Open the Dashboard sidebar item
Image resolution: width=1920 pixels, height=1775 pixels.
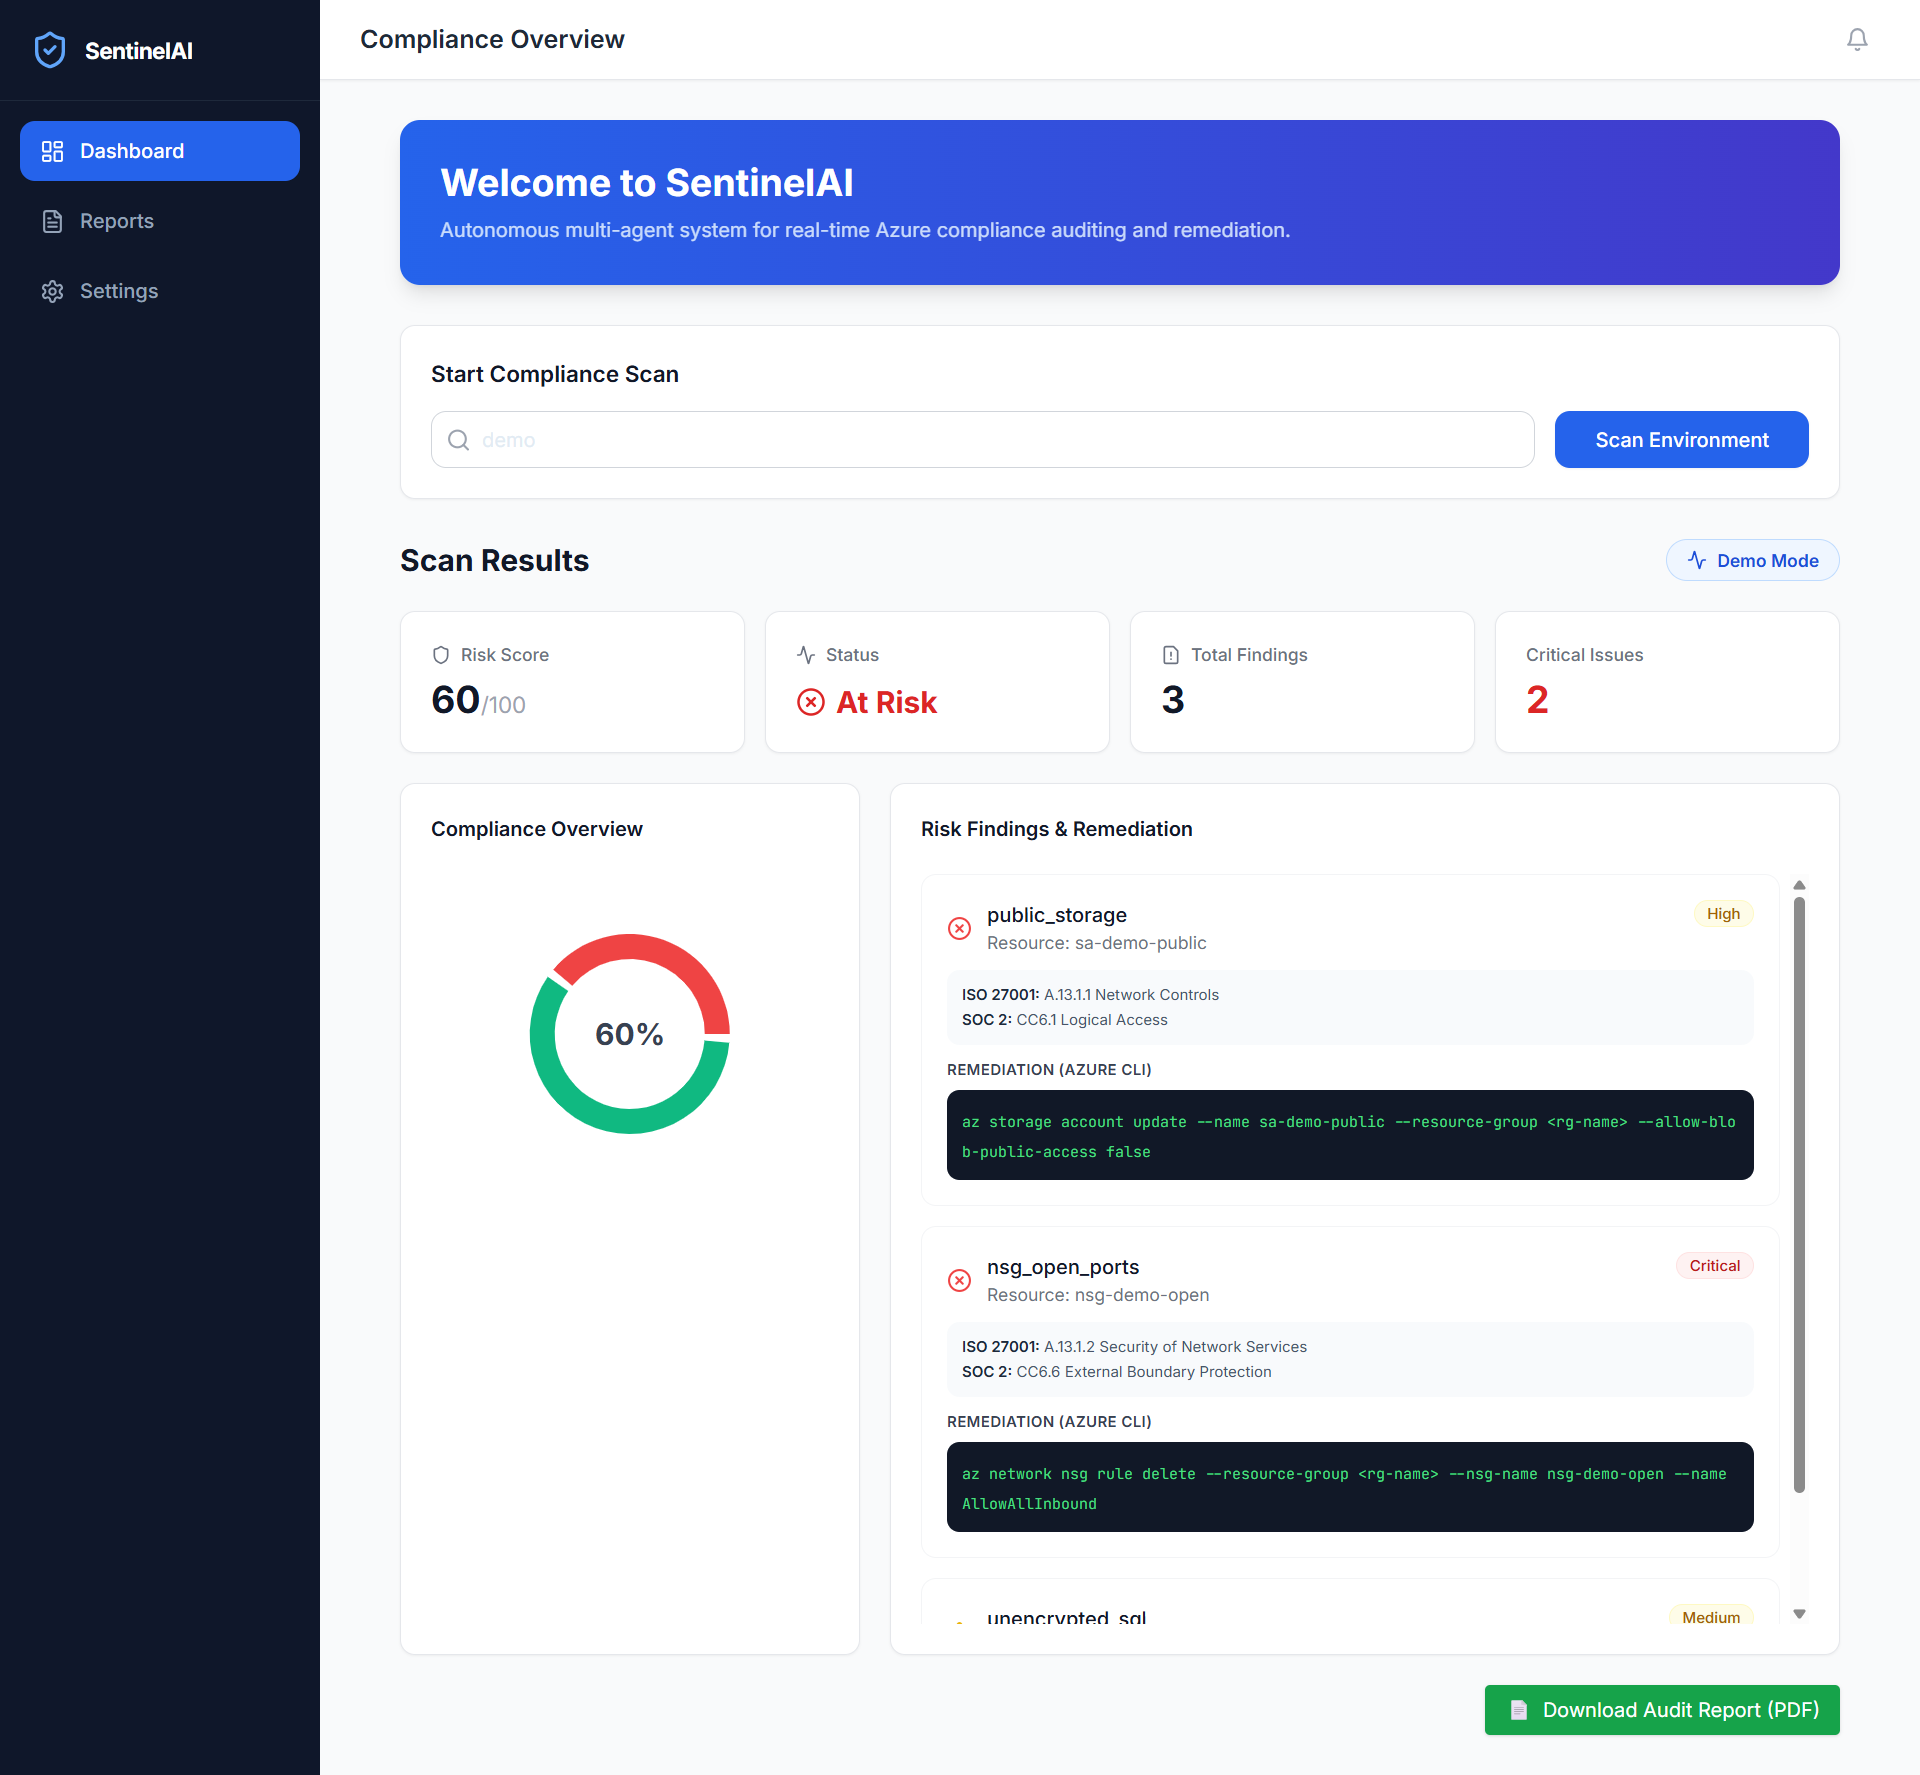tap(160, 151)
